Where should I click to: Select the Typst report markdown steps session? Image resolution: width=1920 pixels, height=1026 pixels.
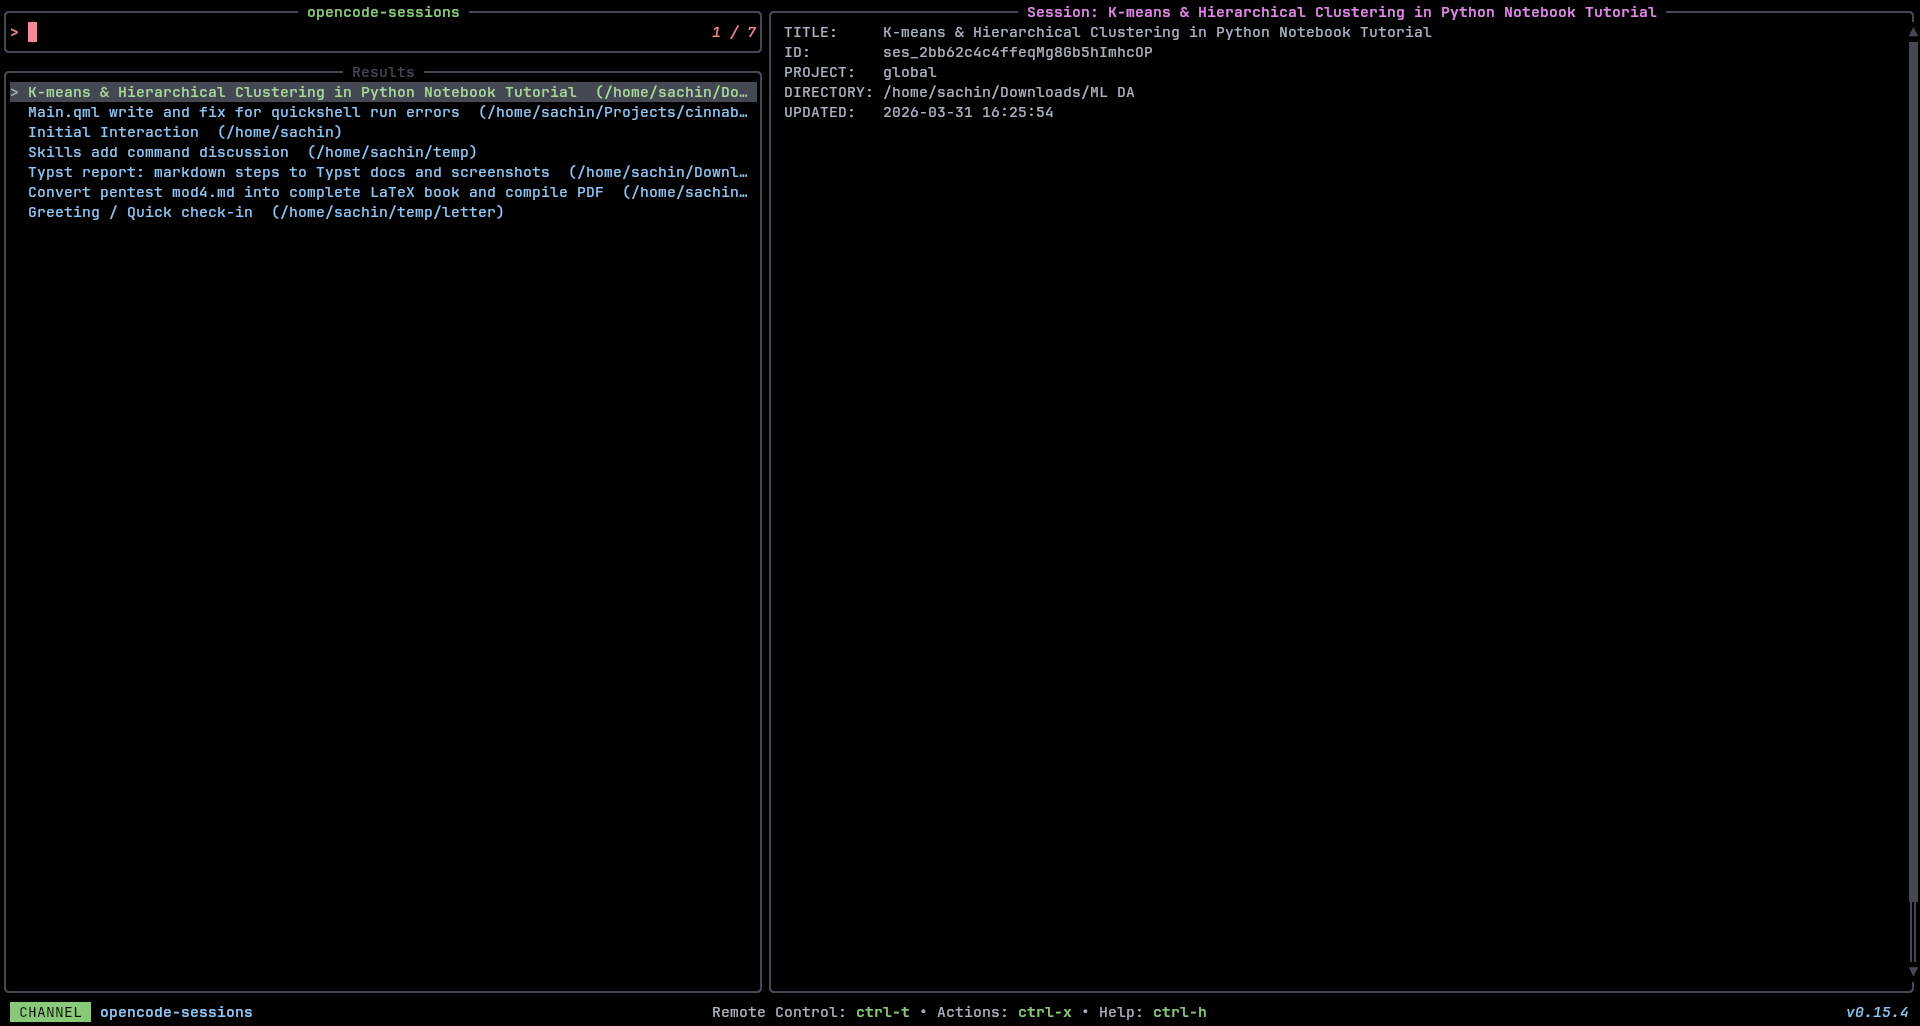coord(383,172)
